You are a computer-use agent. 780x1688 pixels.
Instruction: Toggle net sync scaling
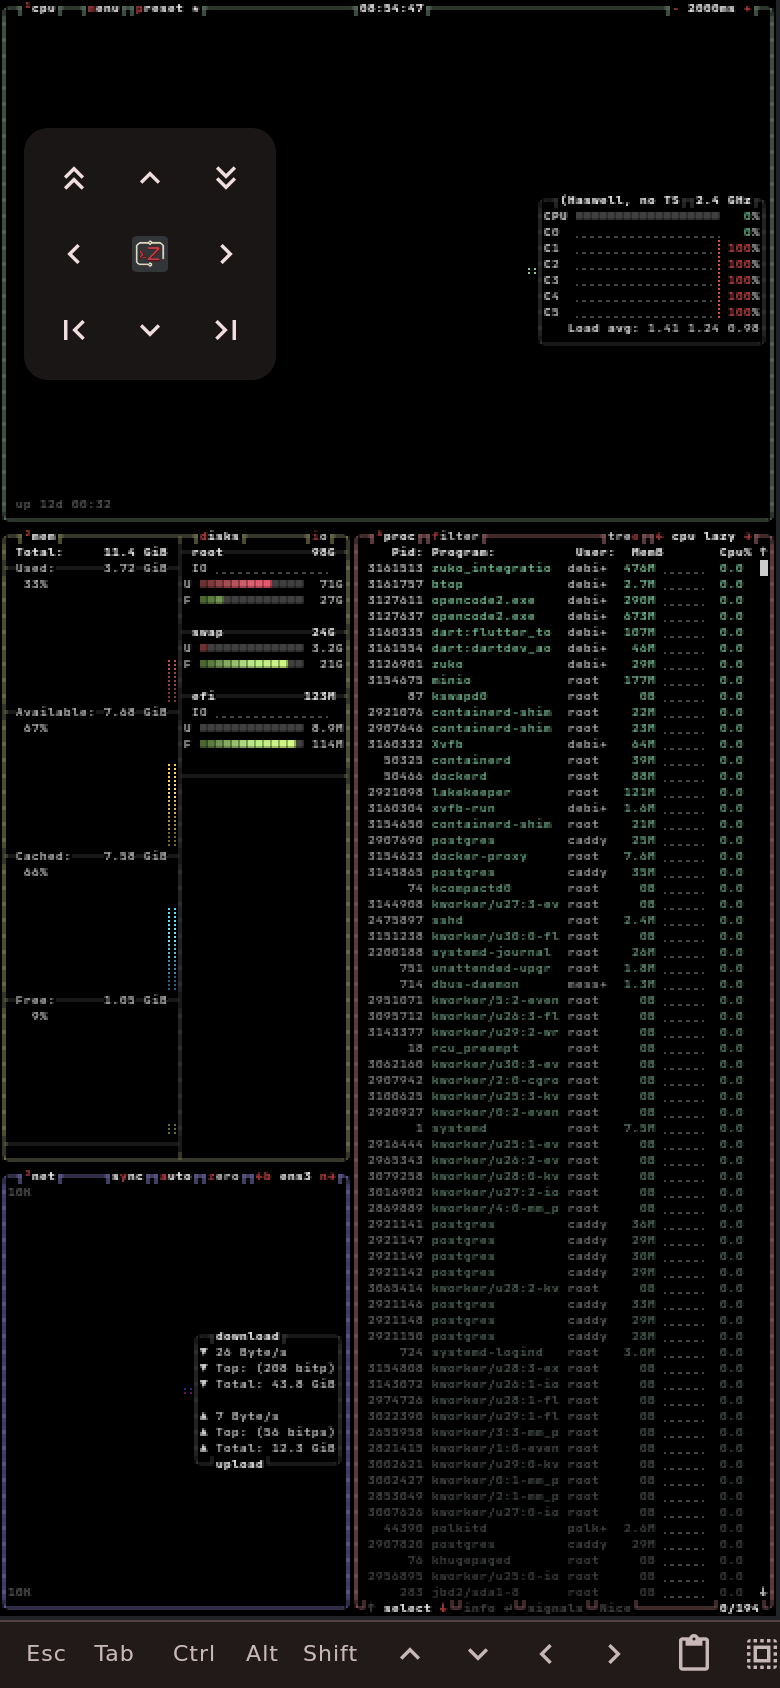pyautogui.click(x=127, y=1176)
